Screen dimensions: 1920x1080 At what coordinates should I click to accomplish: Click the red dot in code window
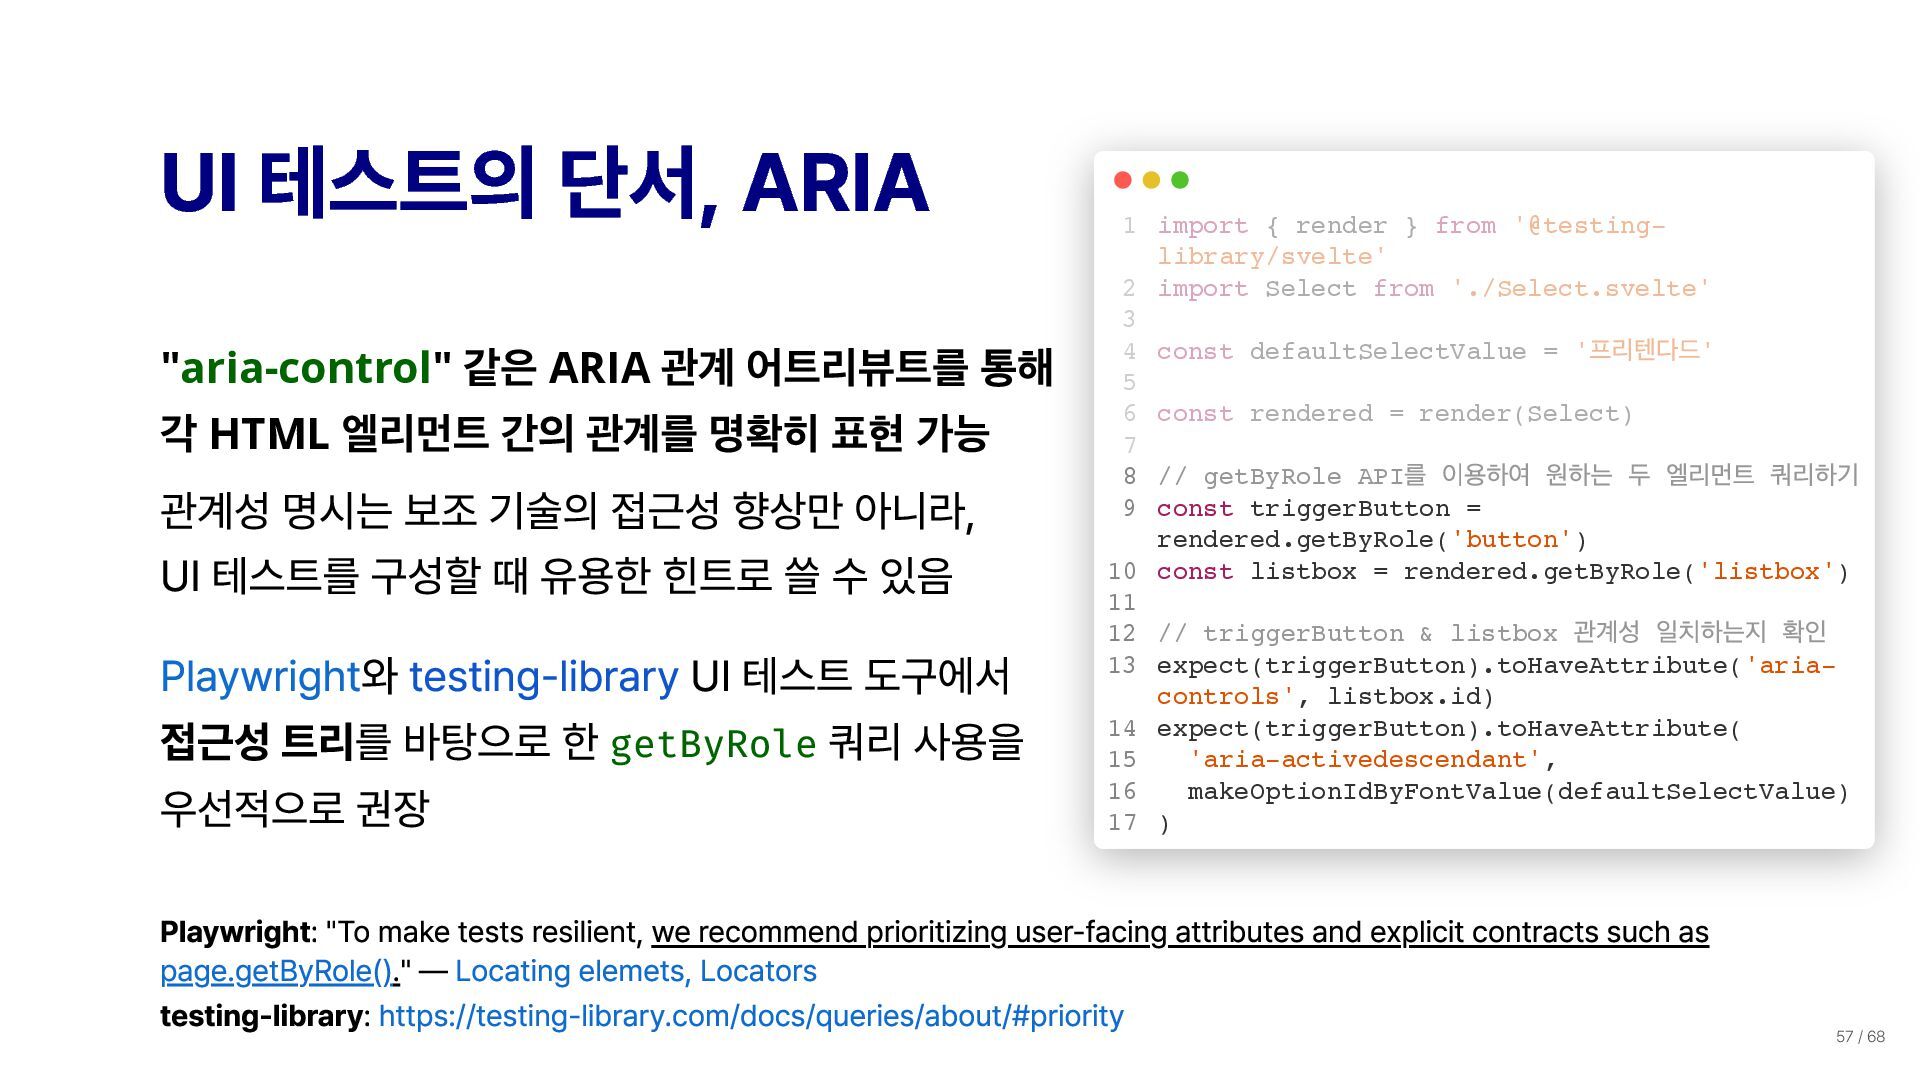pos(1122,180)
